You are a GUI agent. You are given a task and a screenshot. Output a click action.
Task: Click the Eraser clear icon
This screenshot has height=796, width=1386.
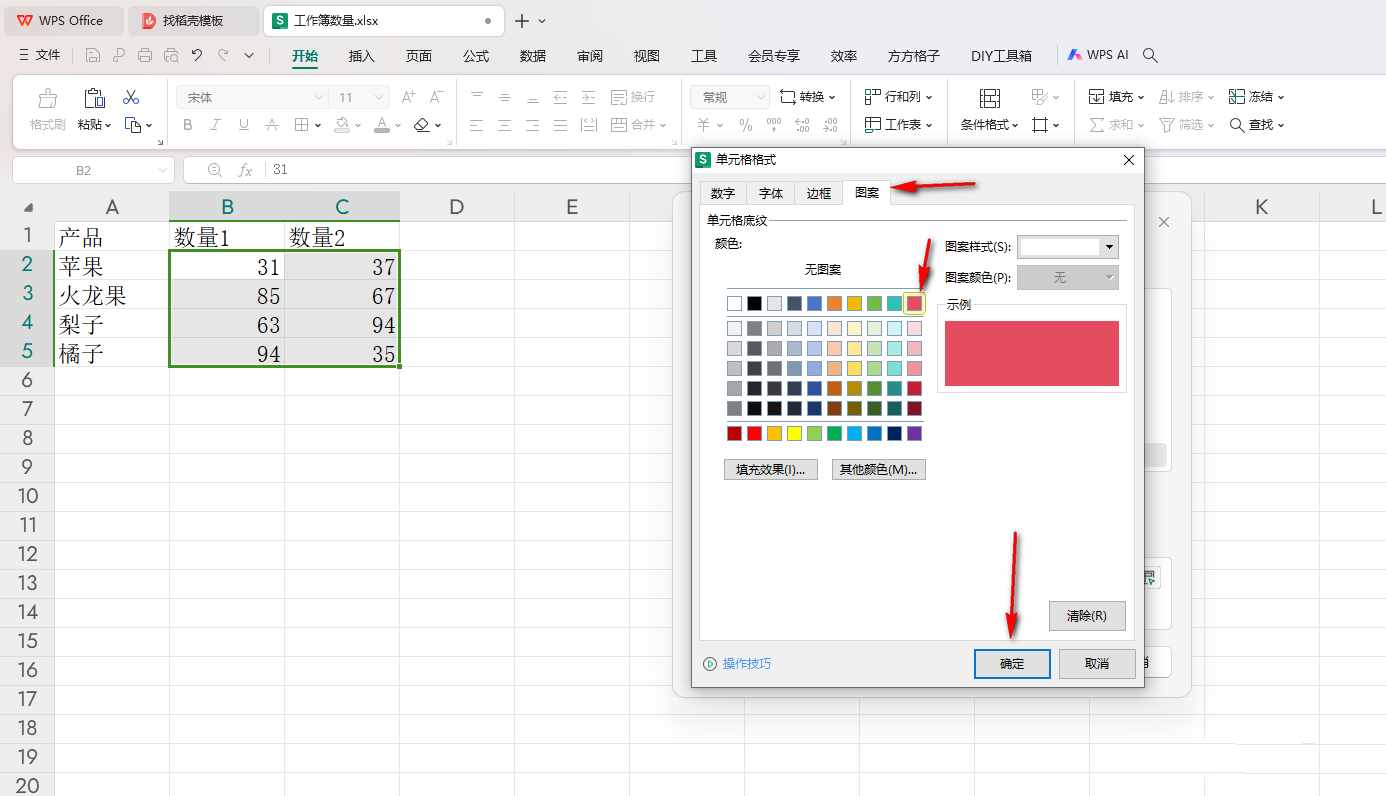tap(421, 125)
